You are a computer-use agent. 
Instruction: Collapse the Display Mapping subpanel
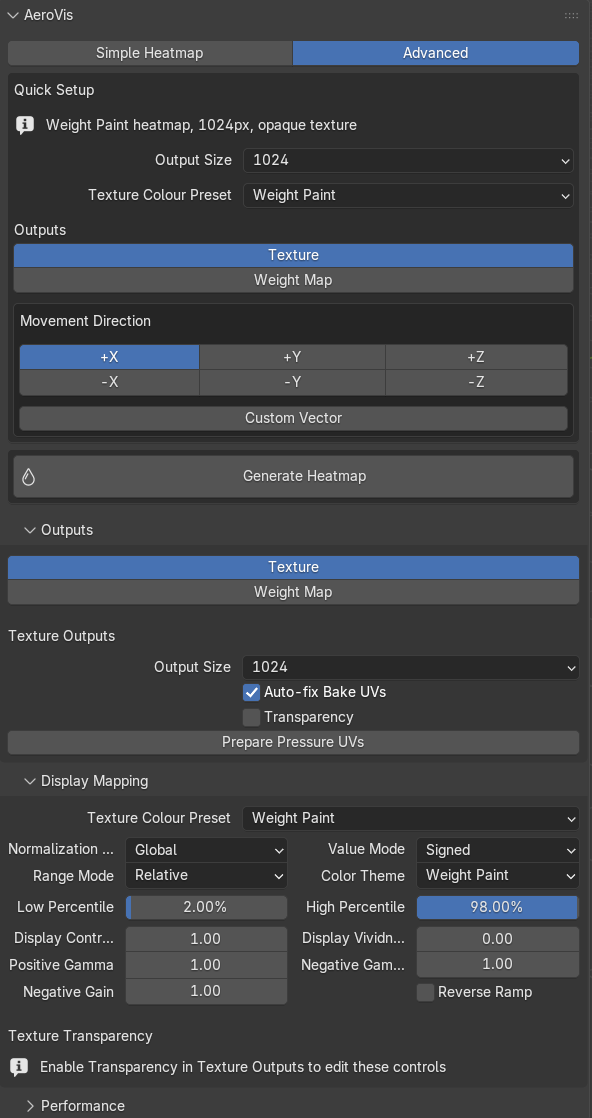[x=30, y=781]
